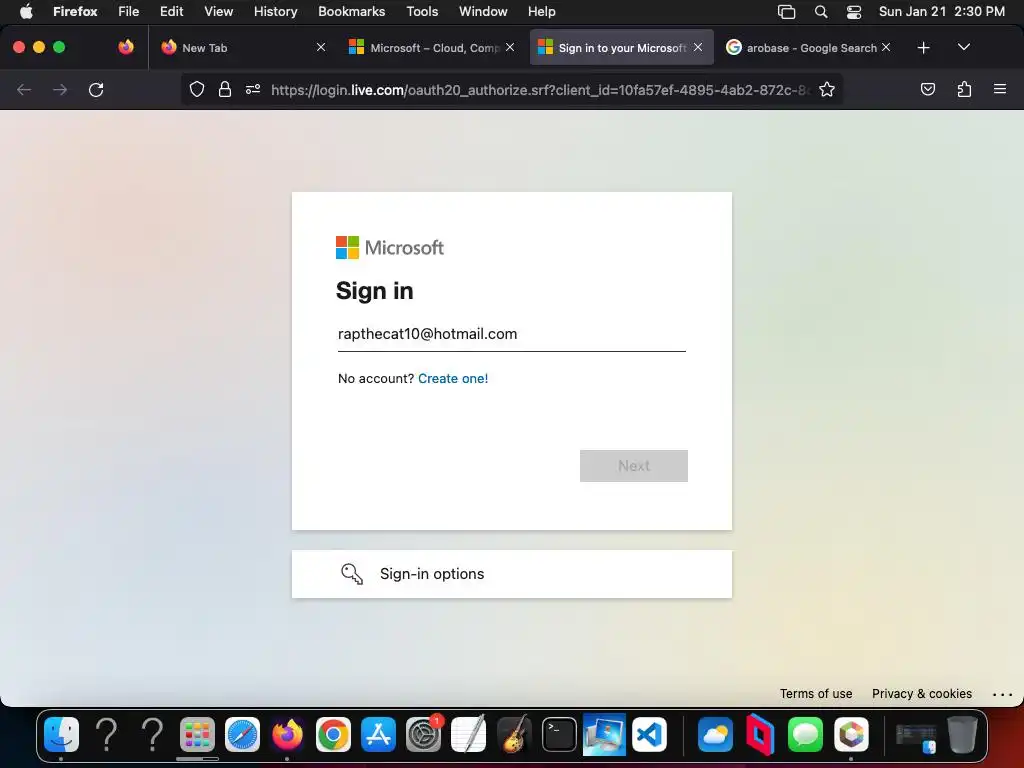Click the footer ellipsis more options
Image resolution: width=1024 pixels, height=768 pixels.
(x=1002, y=694)
